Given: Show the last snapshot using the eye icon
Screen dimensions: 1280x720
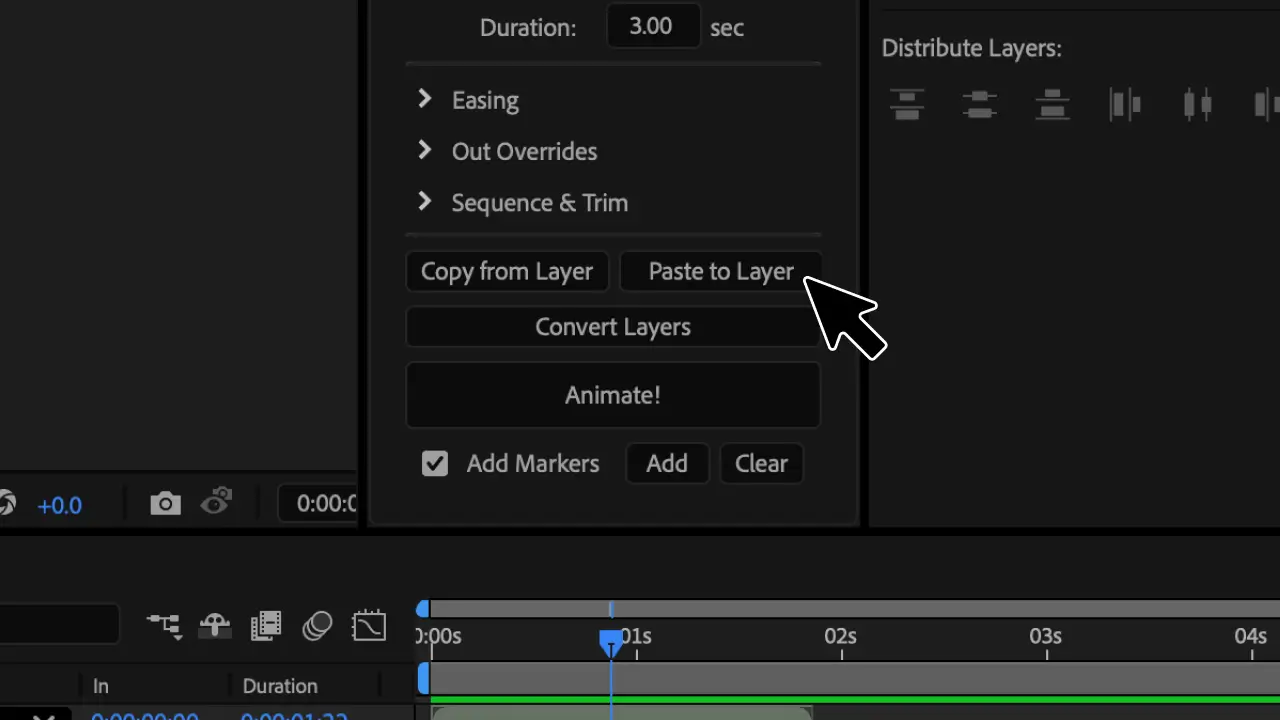Looking at the screenshot, I should pos(216,504).
